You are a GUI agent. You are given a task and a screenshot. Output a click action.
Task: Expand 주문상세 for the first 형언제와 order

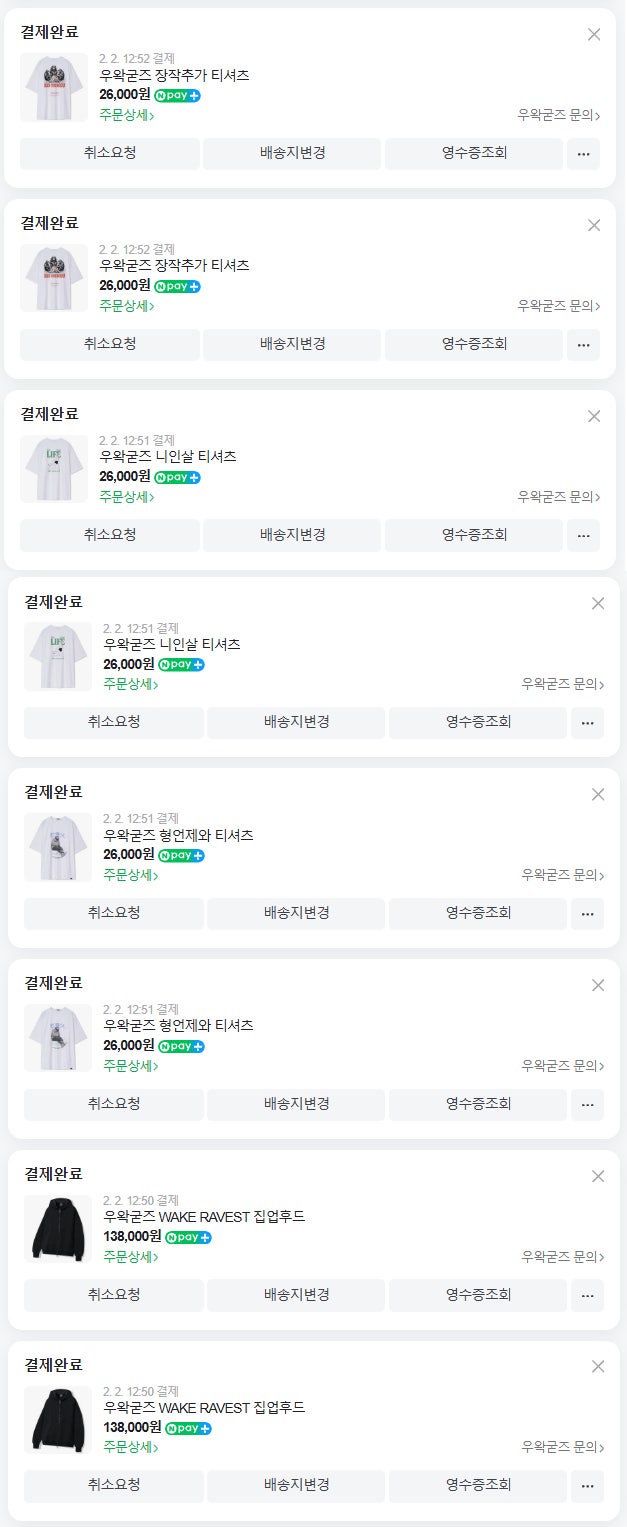(x=131, y=875)
